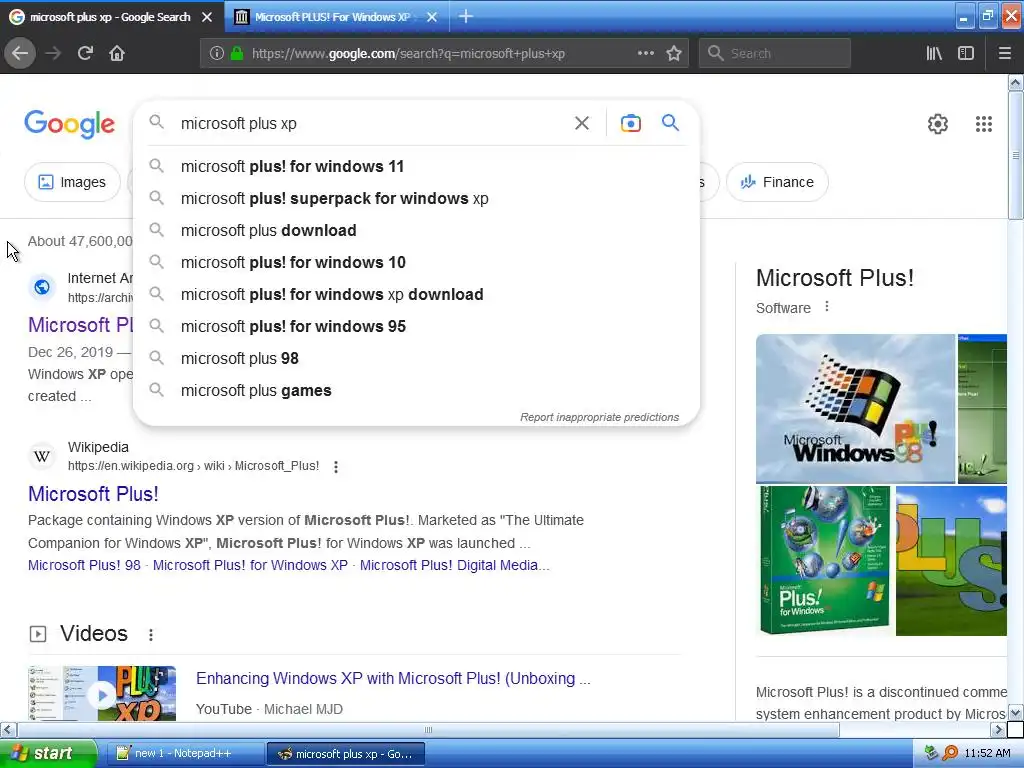Click inside the Google search text field

pos(372,123)
